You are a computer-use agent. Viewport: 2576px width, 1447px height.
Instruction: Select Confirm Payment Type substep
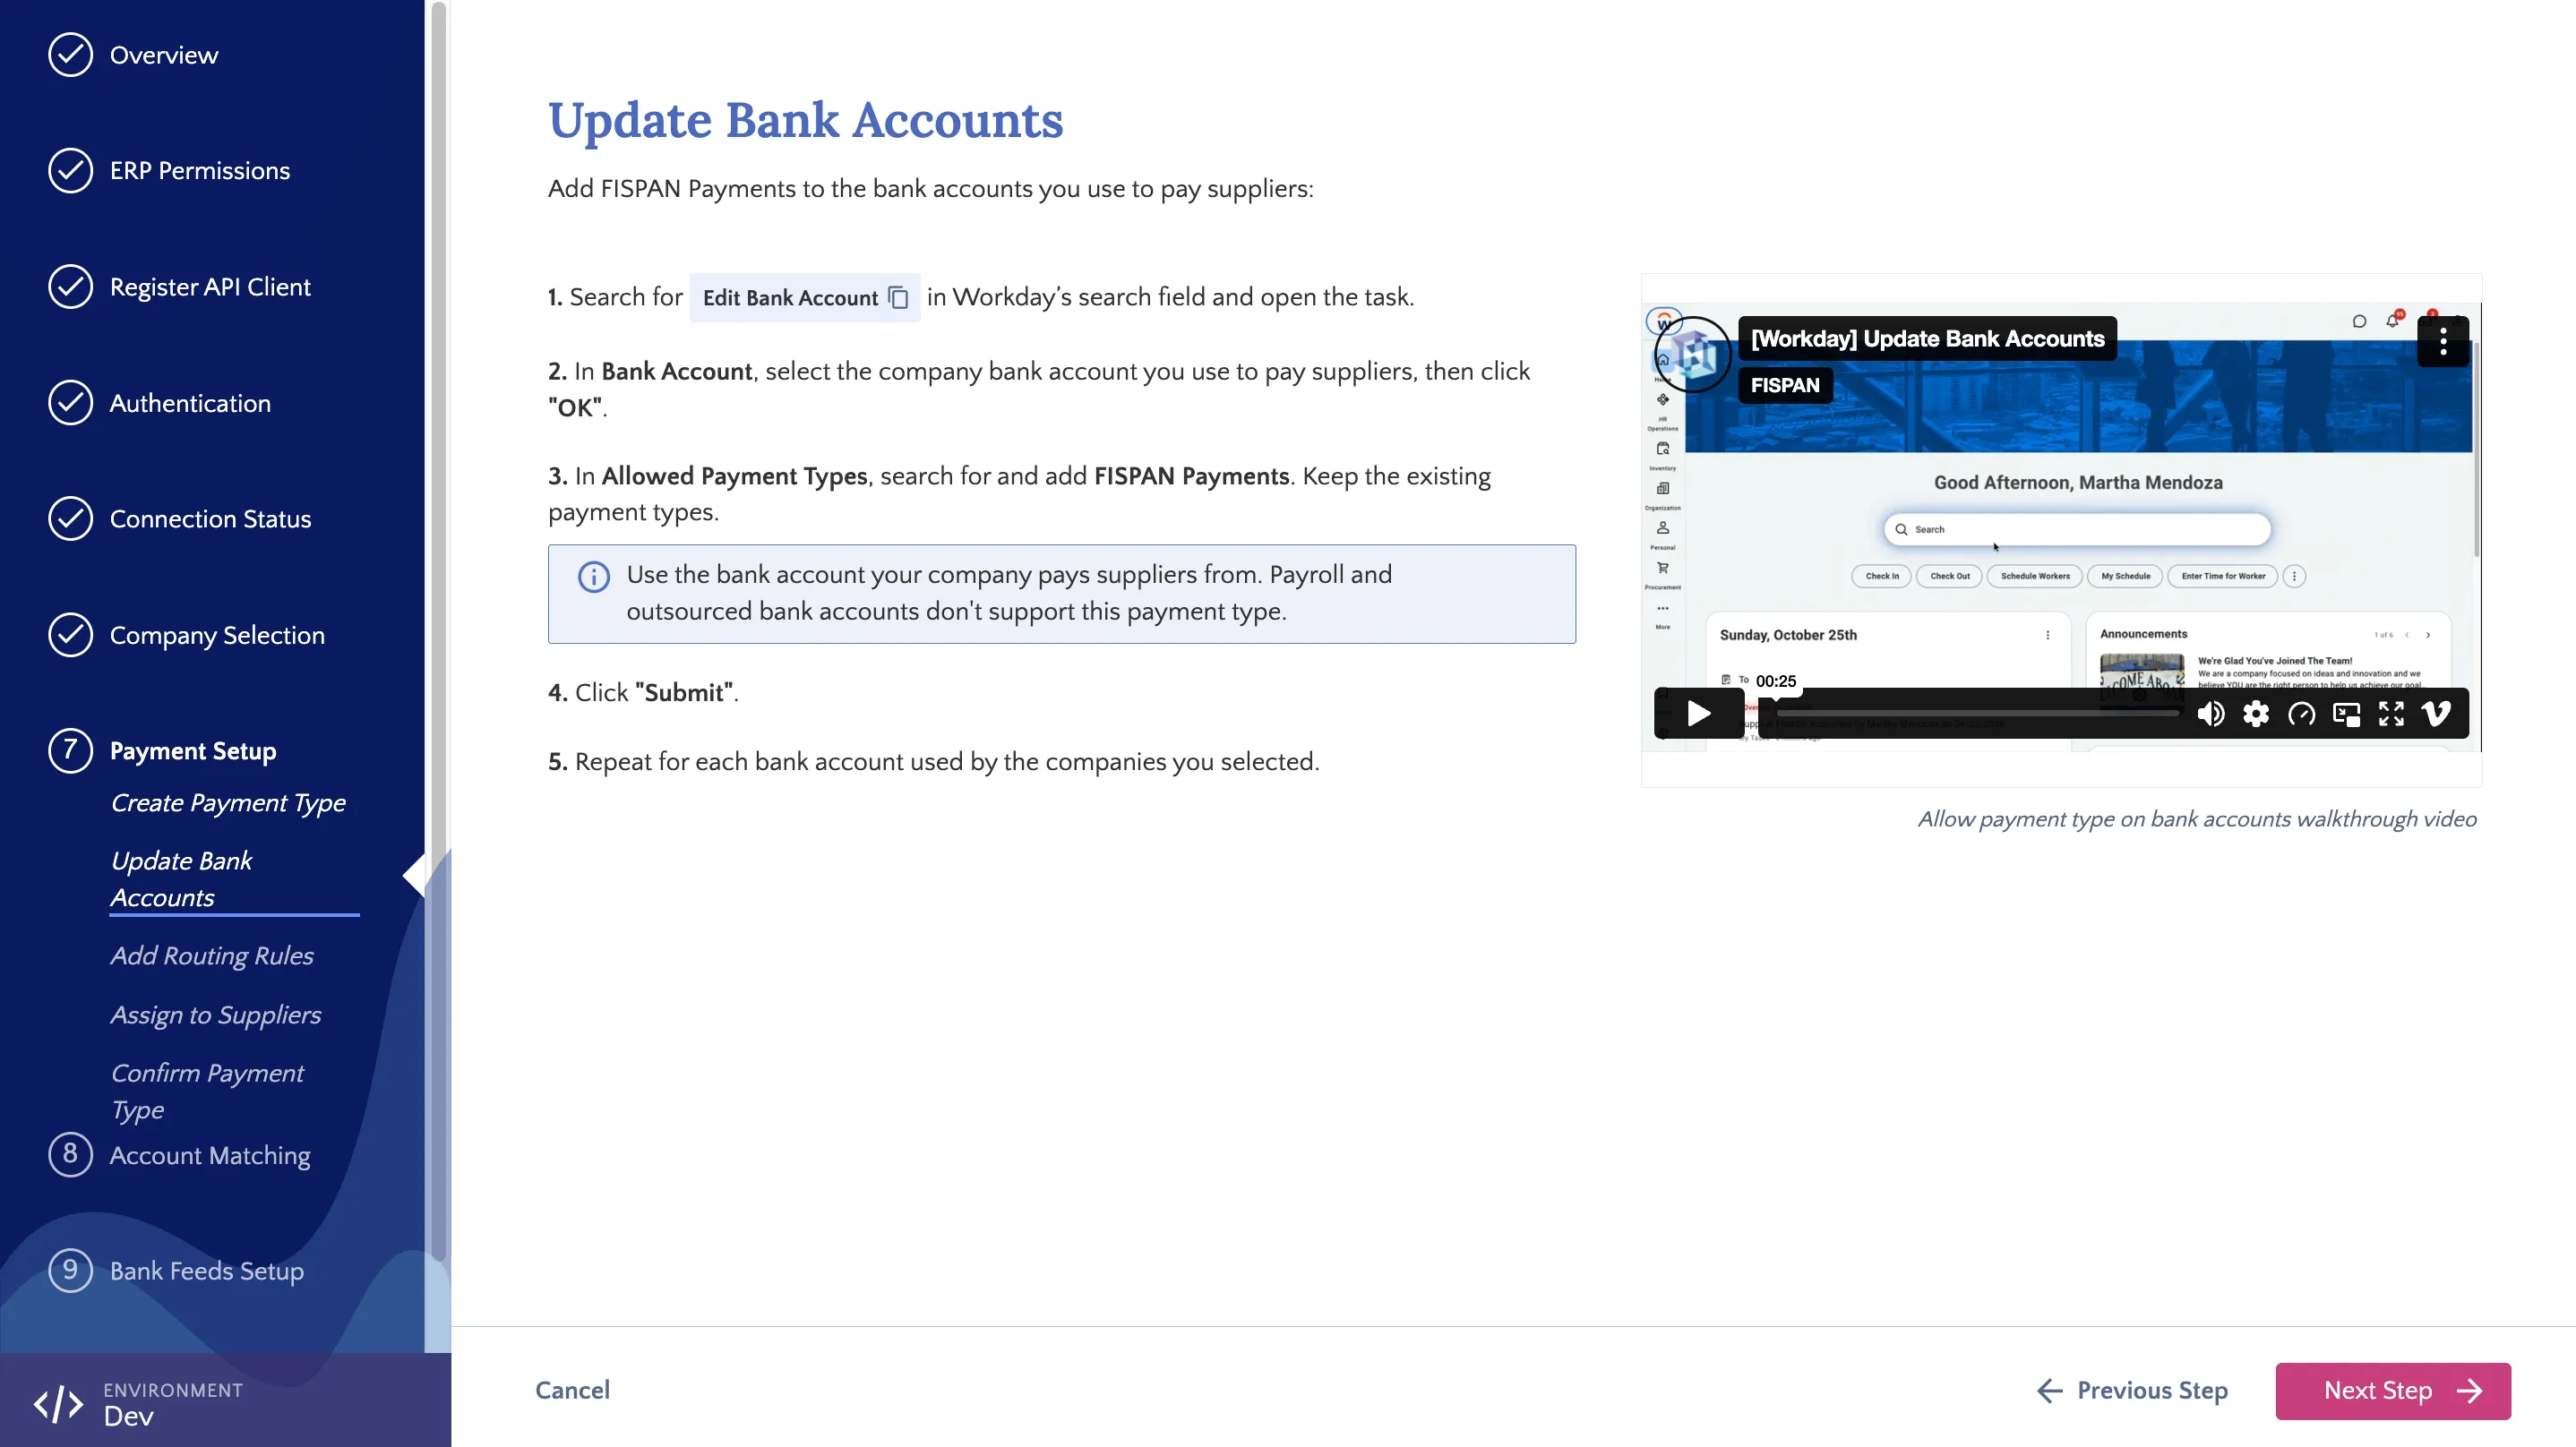207,1091
